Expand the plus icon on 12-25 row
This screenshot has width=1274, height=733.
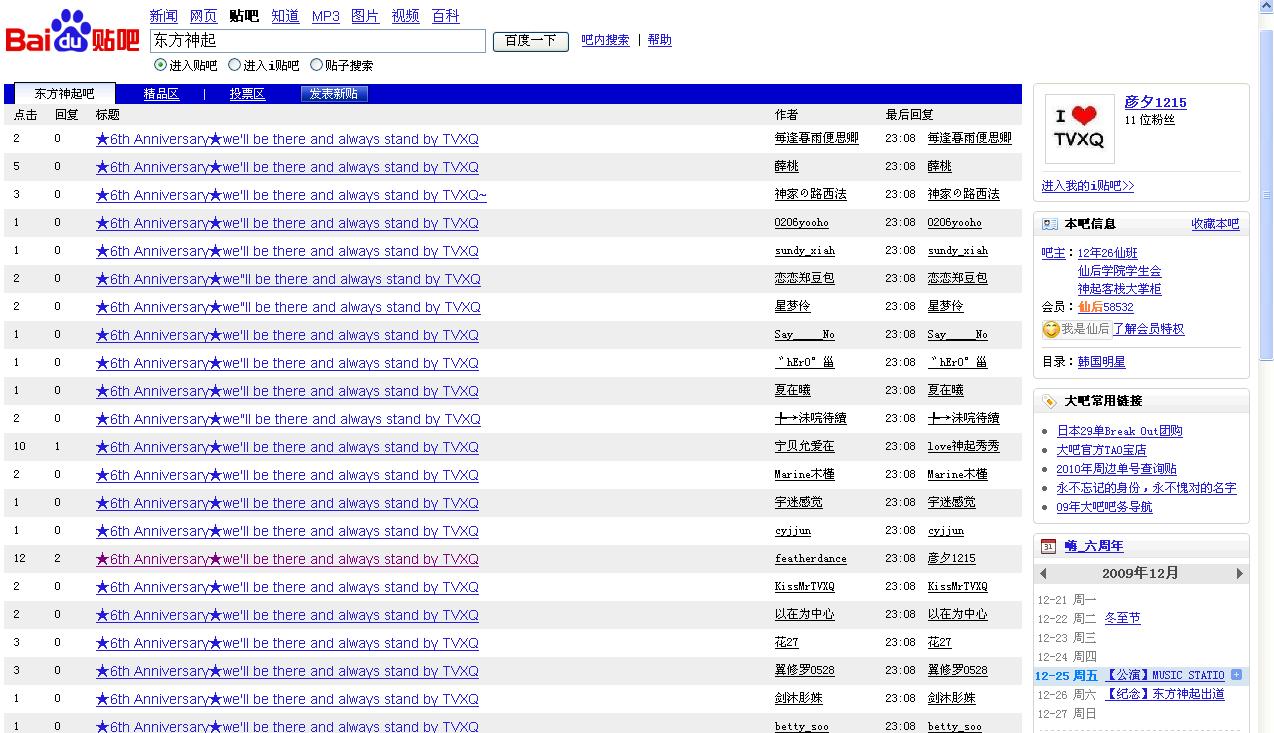[x=1237, y=675]
